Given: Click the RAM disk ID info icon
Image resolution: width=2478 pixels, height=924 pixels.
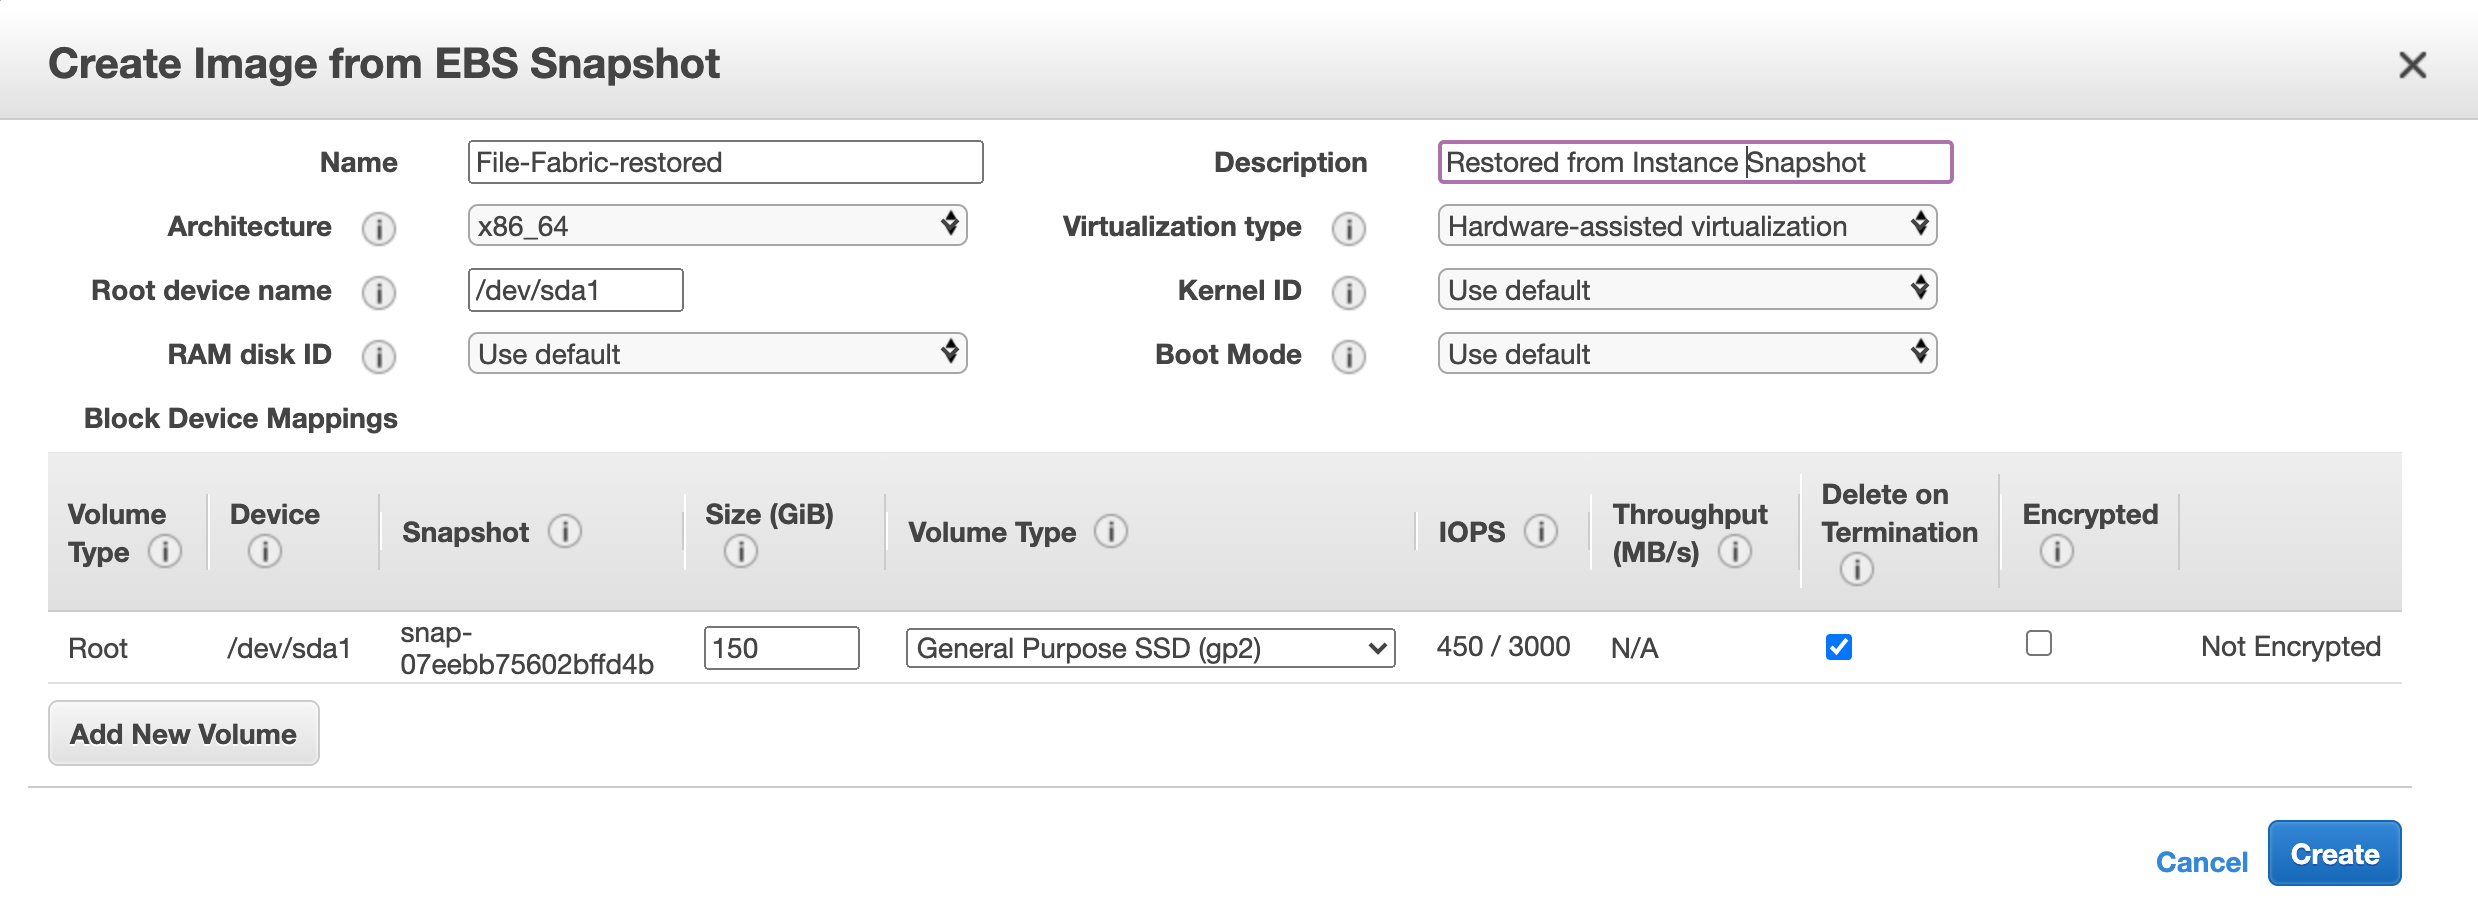Looking at the screenshot, I should click(x=378, y=357).
